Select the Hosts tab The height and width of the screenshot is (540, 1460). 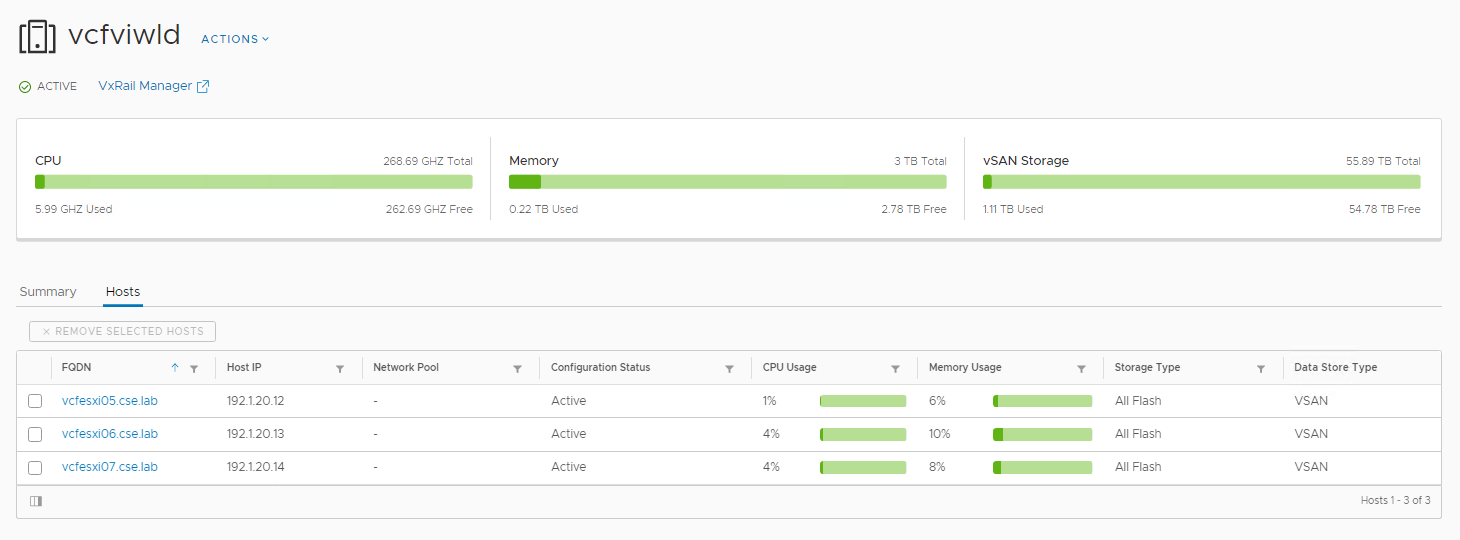pos(123,292)
